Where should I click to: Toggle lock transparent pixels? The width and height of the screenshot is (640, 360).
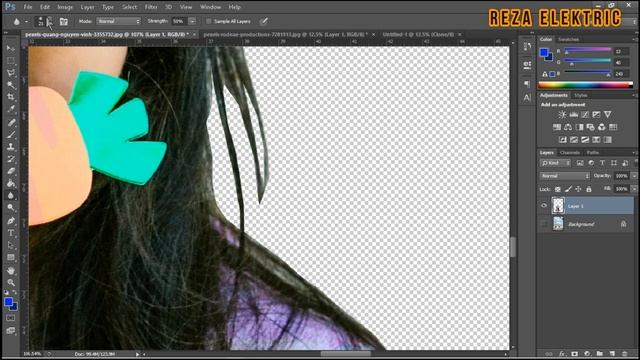coord(558,189)
